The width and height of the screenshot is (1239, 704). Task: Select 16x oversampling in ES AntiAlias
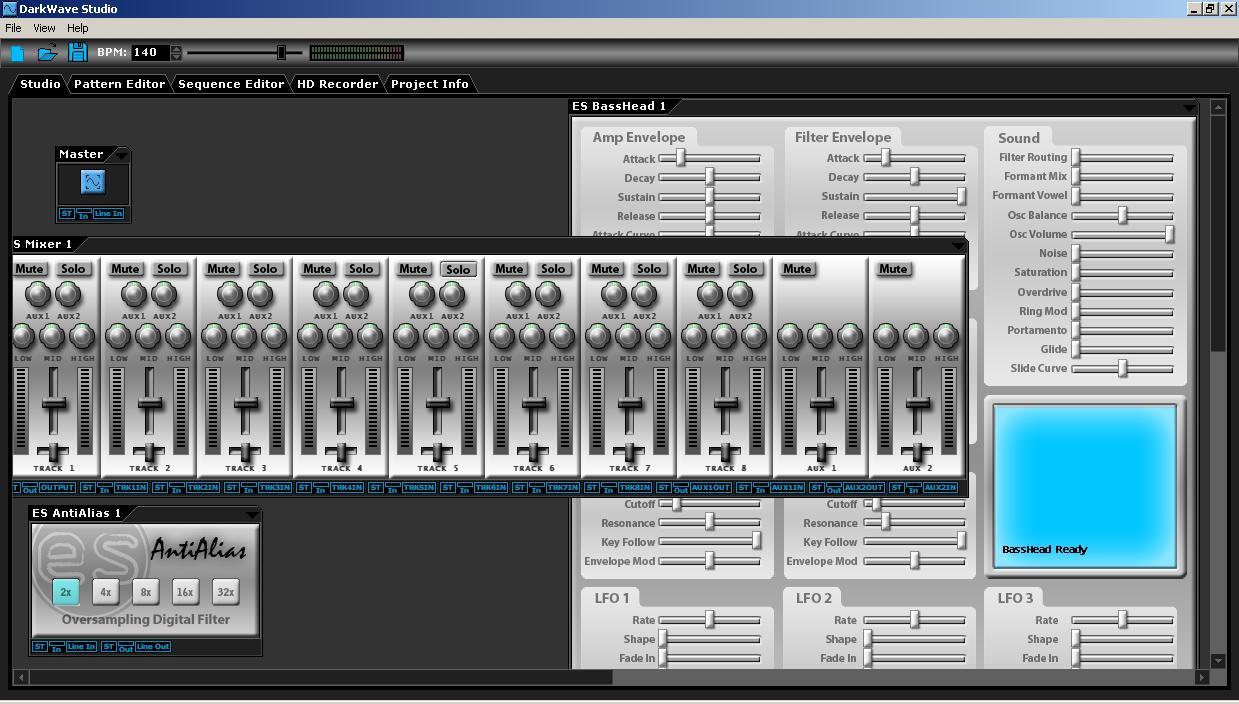(185, 591)
